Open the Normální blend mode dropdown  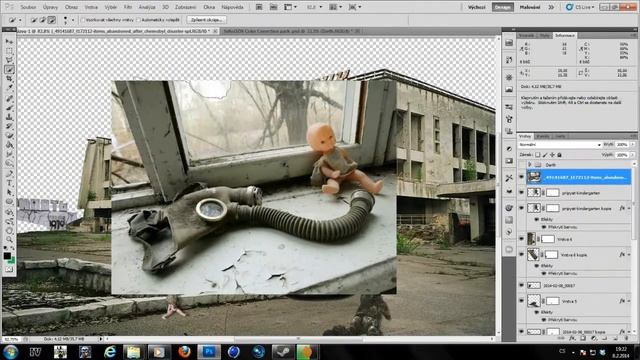coord(560,144)
